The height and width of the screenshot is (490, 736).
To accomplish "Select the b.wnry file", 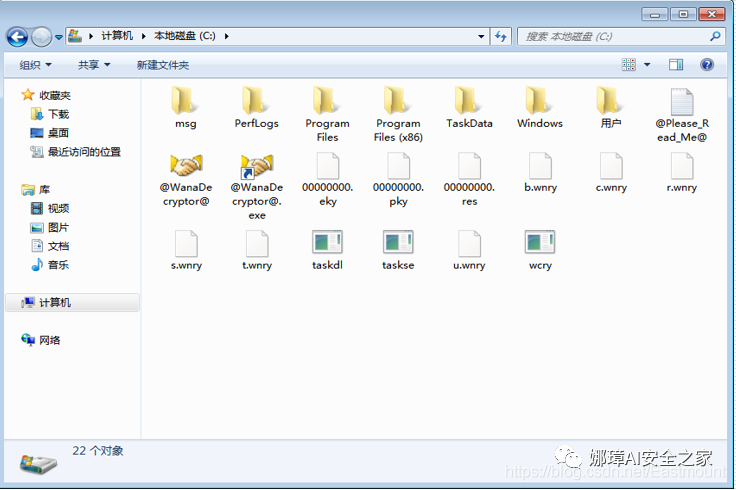I will click(540, 173).
